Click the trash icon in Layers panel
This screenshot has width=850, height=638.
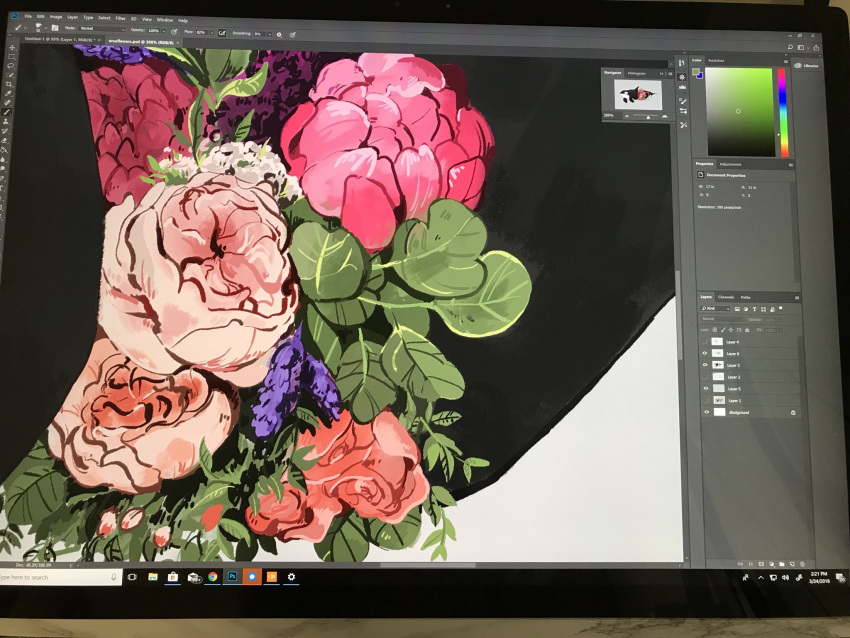[802, 564]
